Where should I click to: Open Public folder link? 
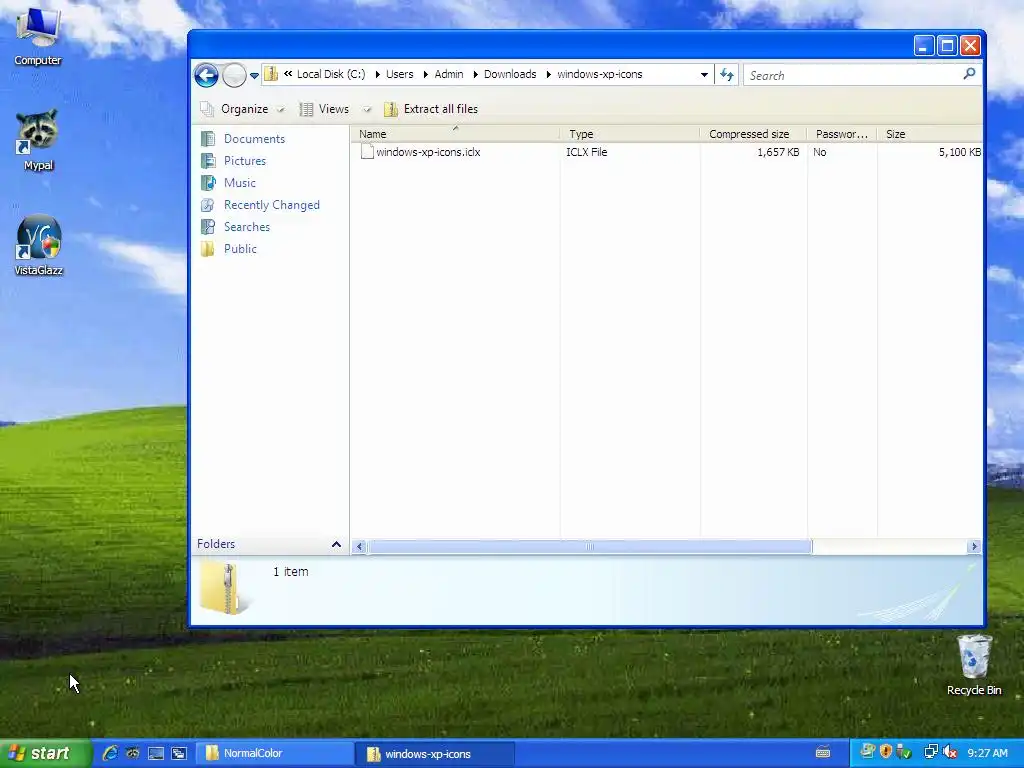240,249
